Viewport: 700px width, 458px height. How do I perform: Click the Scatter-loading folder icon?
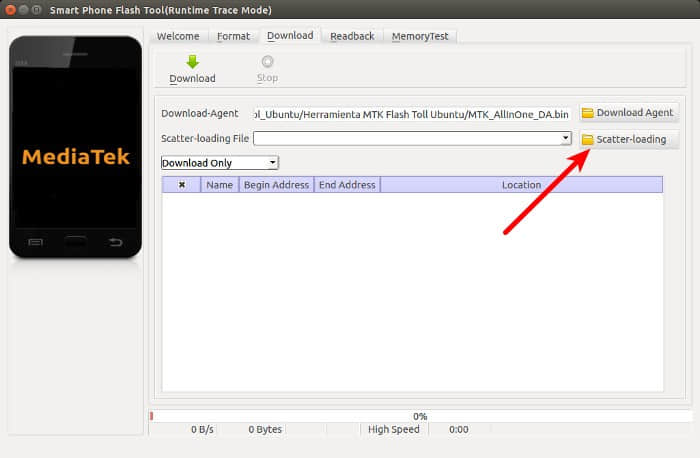pos(588,139)
